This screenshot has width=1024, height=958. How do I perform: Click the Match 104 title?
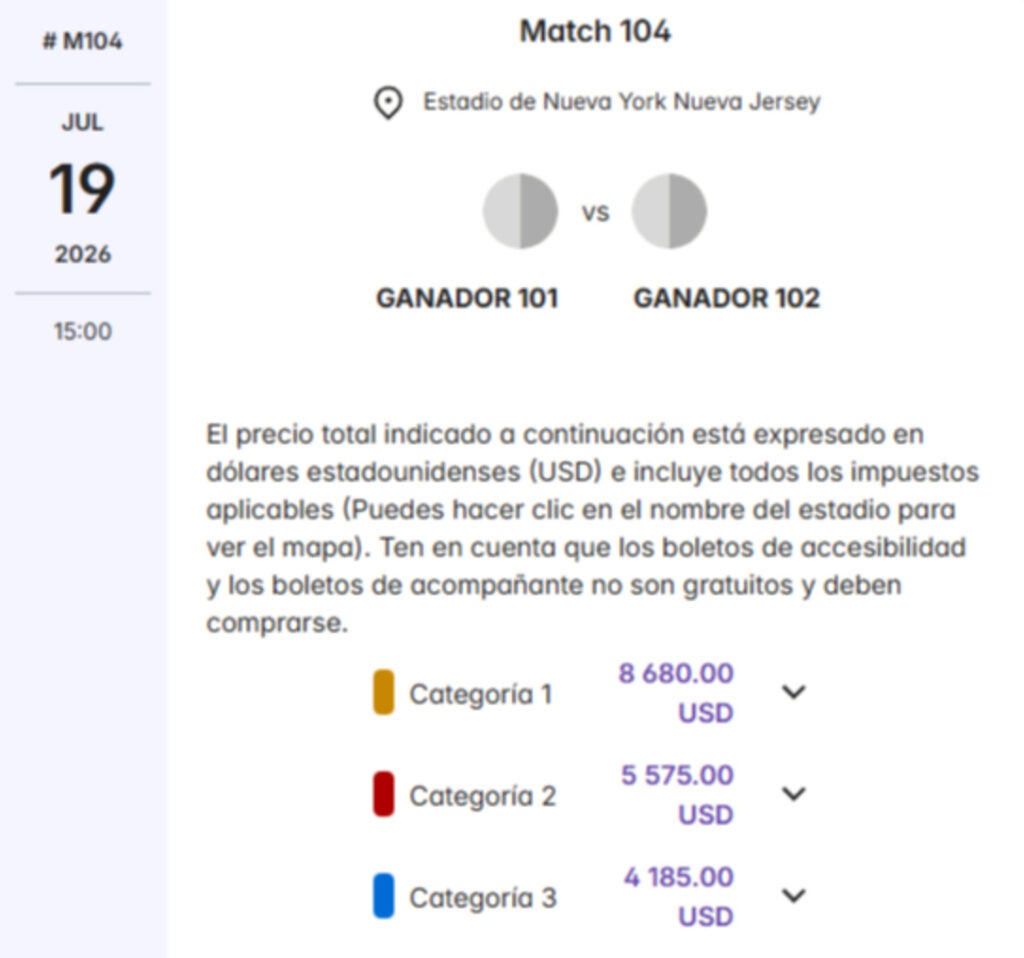click(594, 32)
